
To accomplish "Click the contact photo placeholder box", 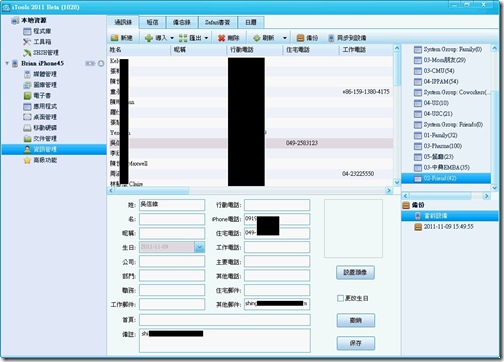I will click(353, 229).
